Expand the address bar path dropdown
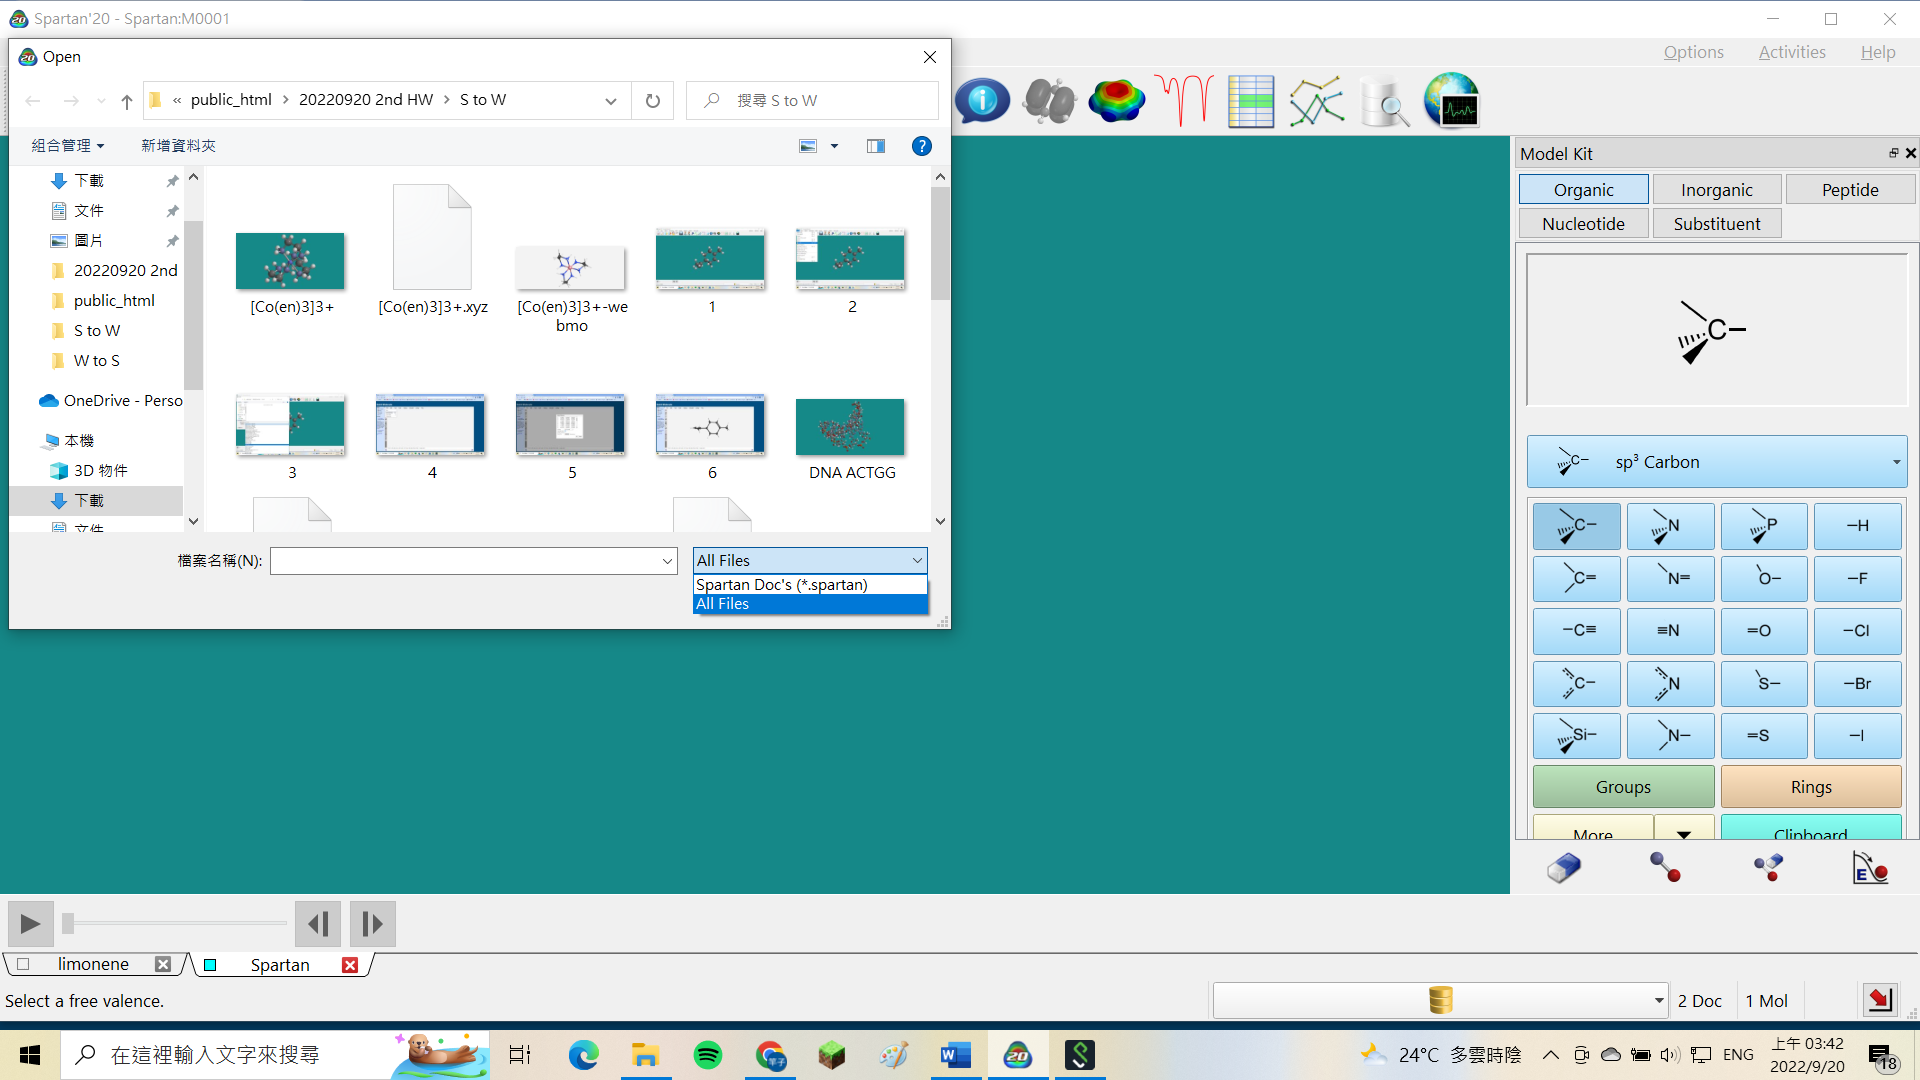The height and width of the screenshot is (1080, 1920). (611, 100)
